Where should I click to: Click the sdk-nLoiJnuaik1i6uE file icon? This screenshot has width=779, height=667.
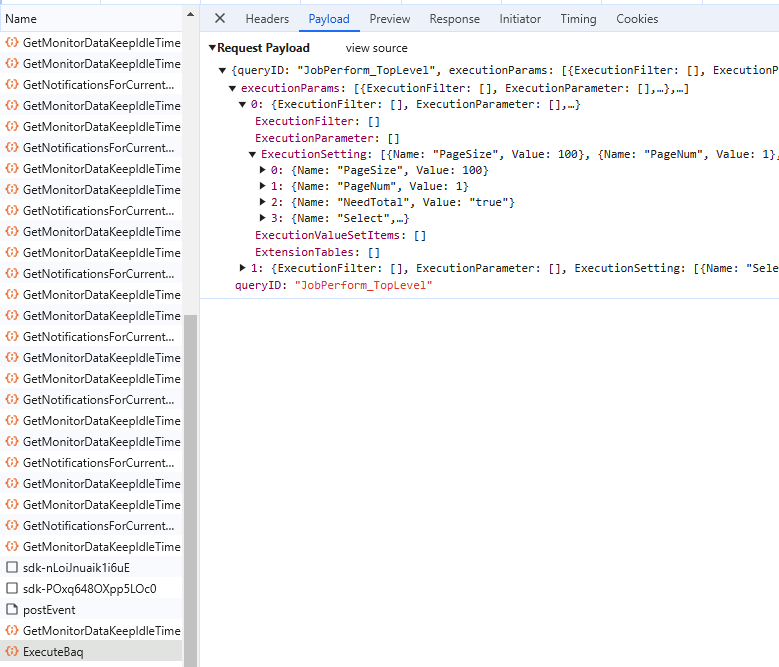pyautogui.click(x=12, y=567)
